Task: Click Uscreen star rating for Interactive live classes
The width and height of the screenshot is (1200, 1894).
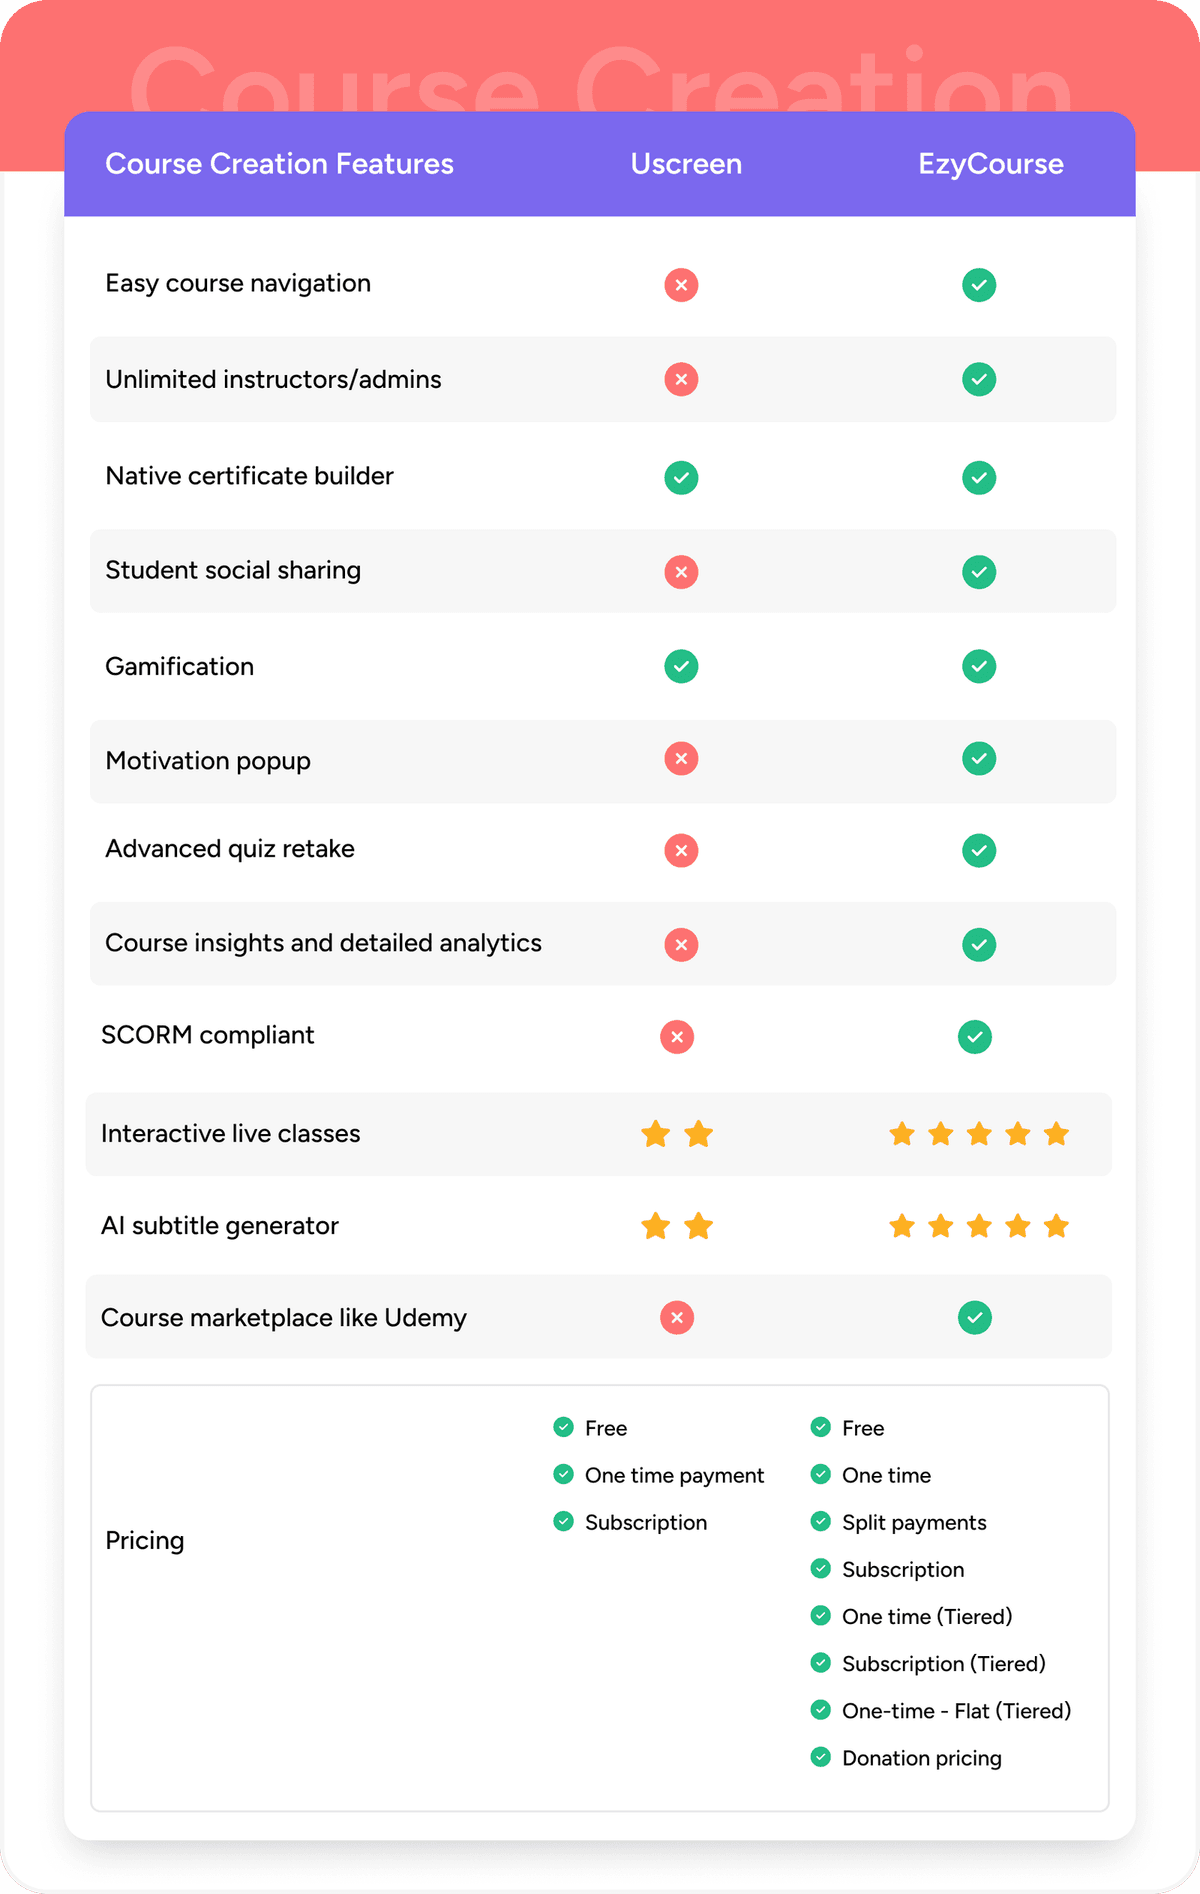Action: (x=677, y=1135)
